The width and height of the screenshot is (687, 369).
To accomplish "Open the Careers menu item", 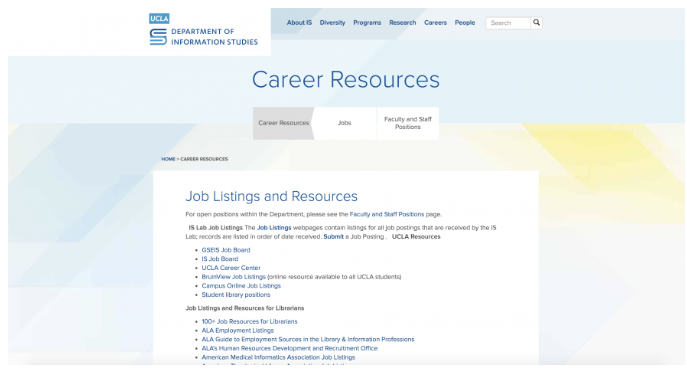I will point(436,22).
